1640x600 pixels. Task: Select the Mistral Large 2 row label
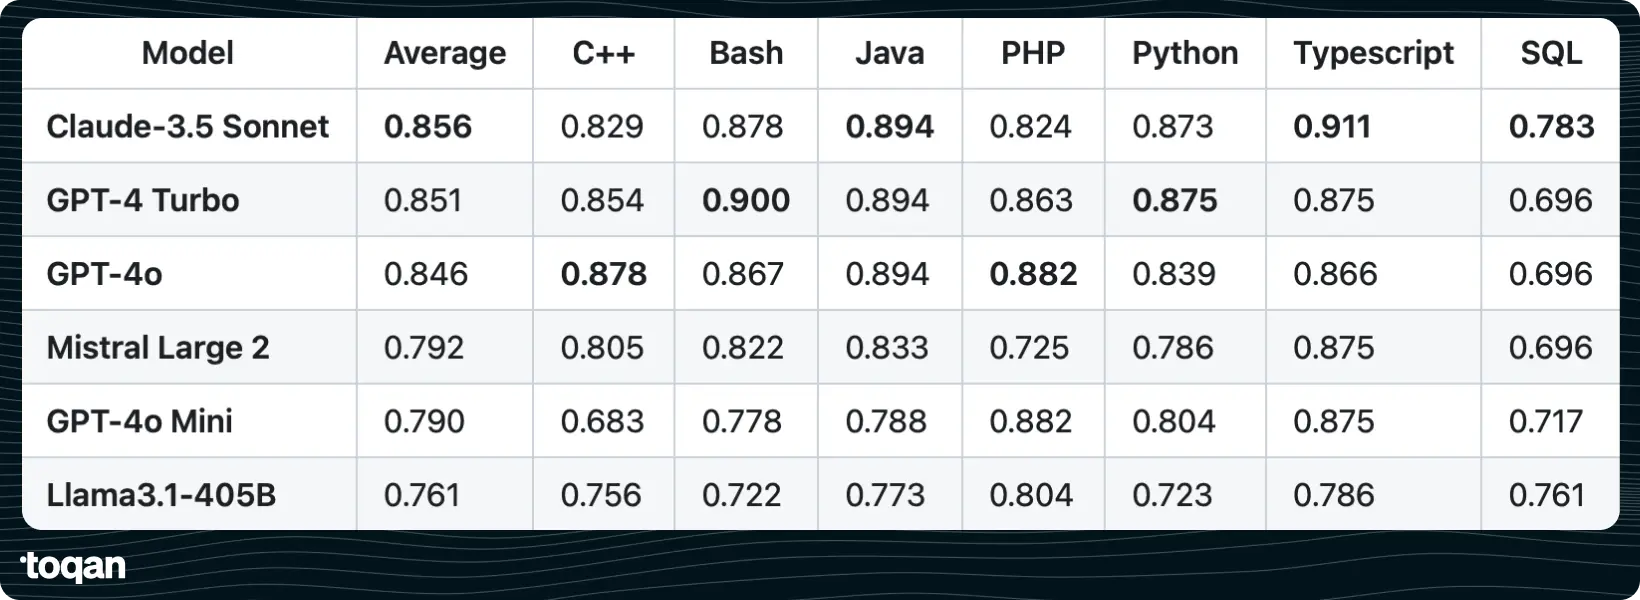coord(158,348)
